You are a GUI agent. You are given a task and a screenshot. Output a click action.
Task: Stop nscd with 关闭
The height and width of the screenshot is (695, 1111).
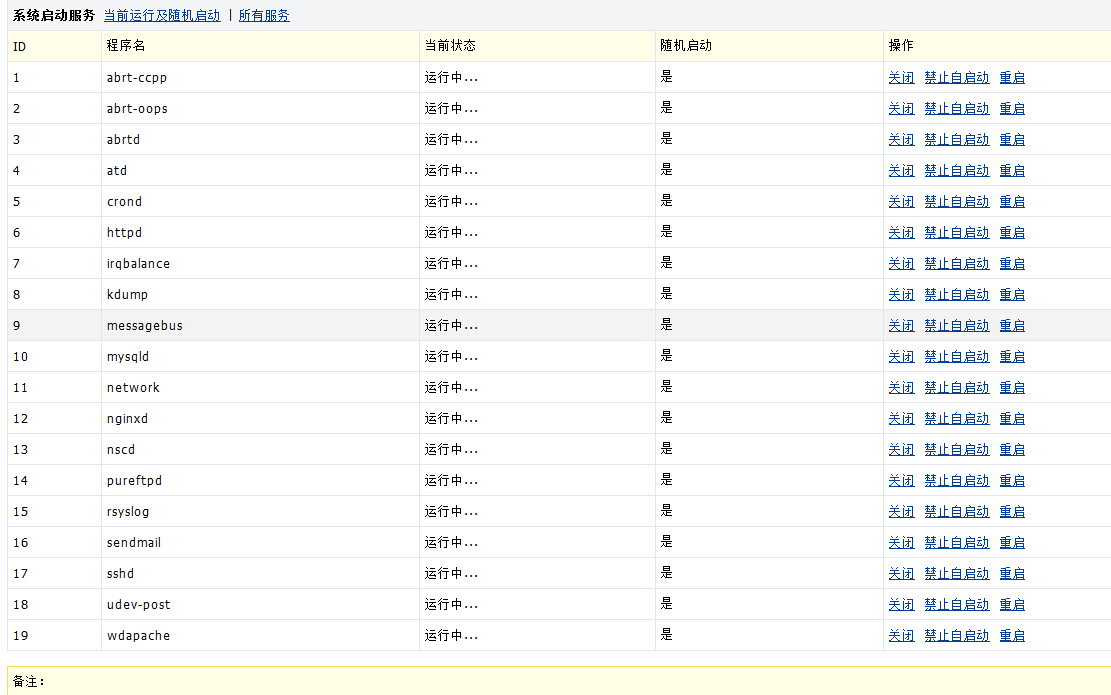[x=901, y=450]
